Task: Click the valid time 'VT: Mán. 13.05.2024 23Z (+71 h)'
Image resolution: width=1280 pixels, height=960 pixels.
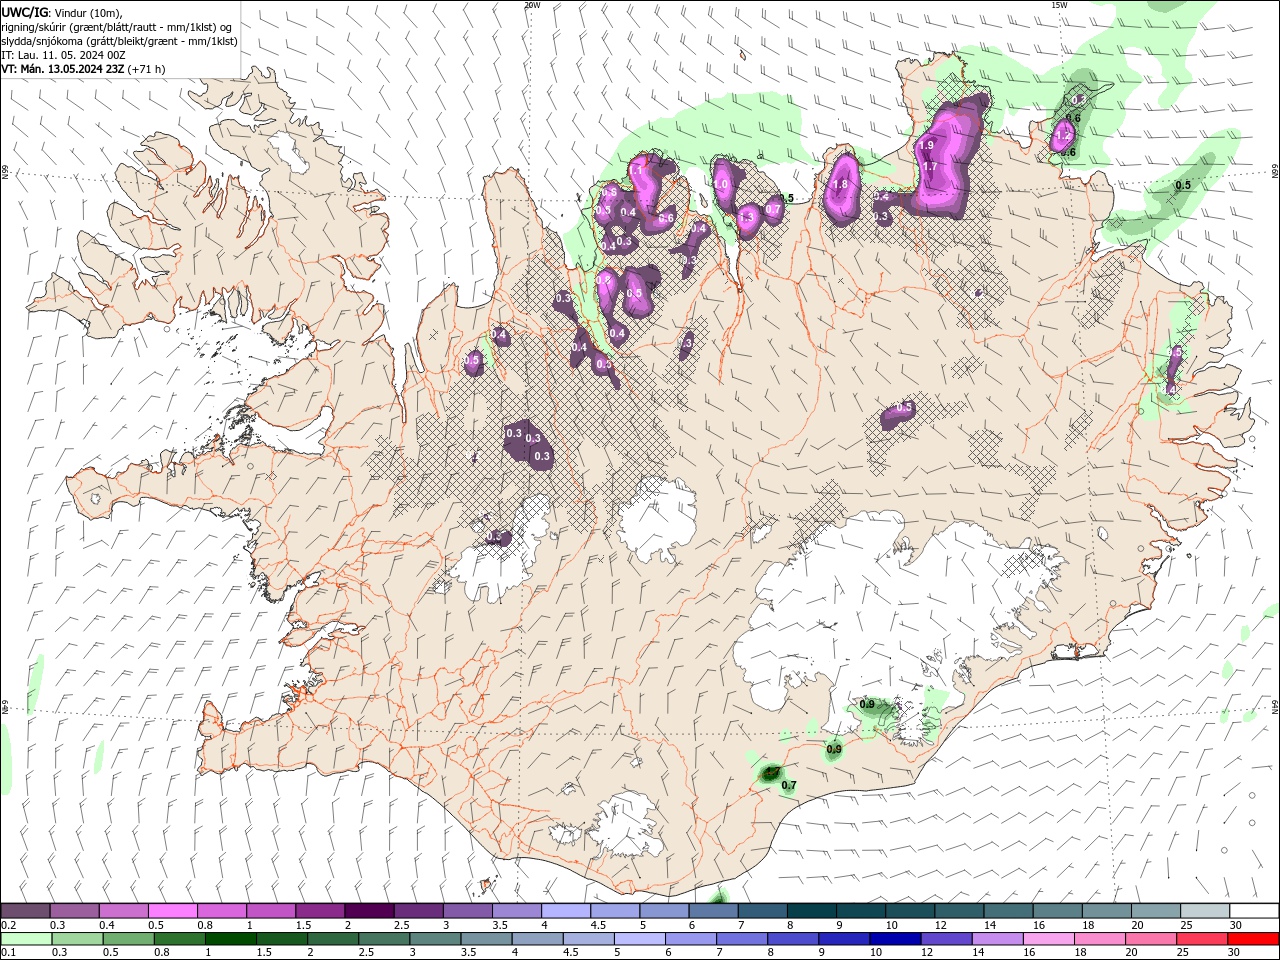Action: point(83,69)
